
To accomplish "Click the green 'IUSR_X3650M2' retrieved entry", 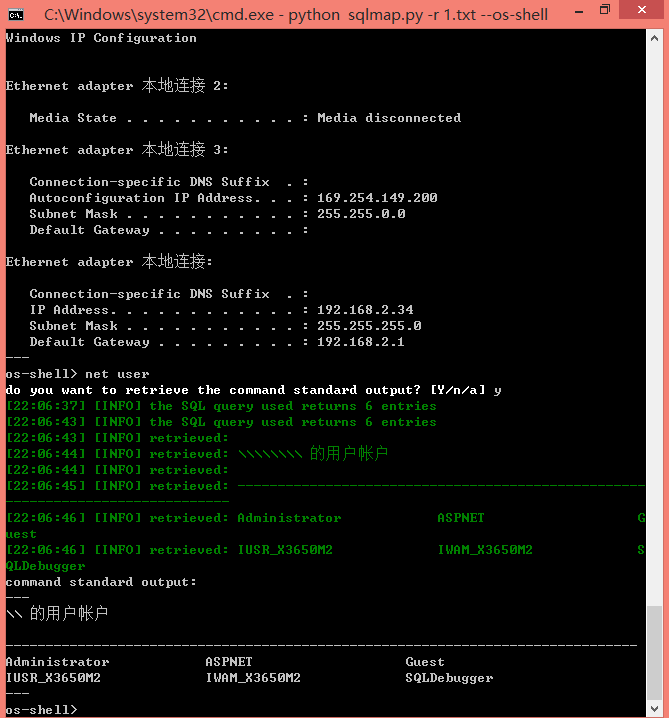I will pyautogui.click(x=285, y=550).
